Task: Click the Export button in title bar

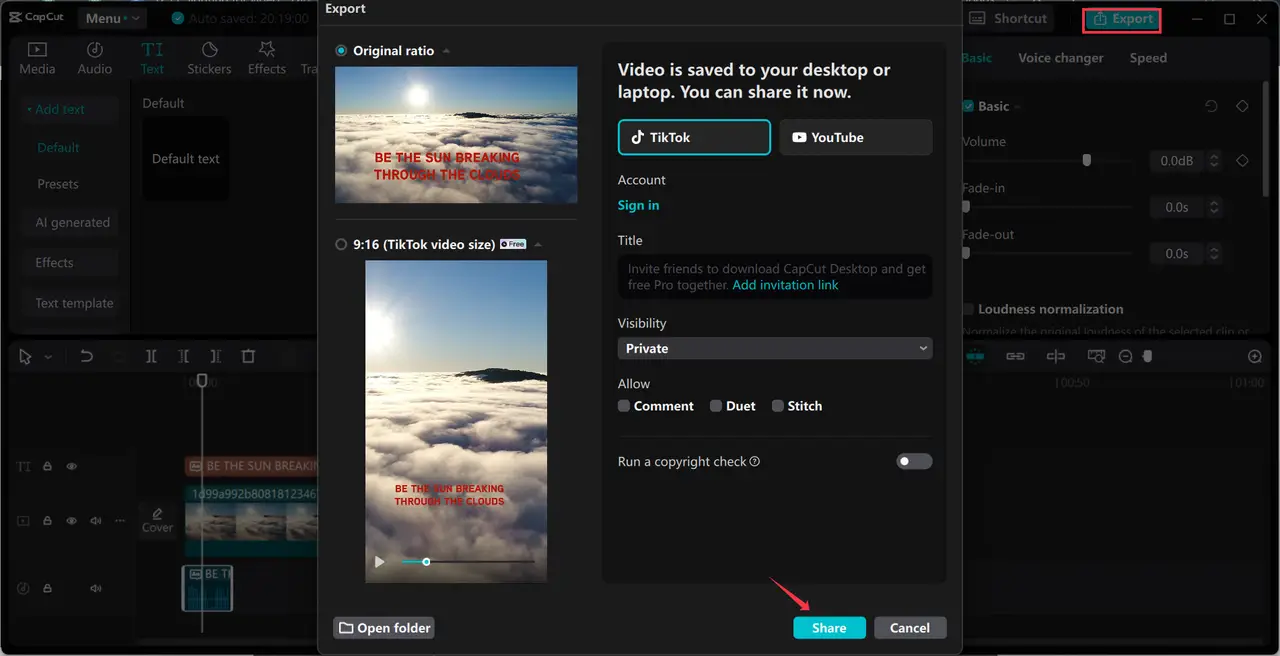Action: 1122,18
